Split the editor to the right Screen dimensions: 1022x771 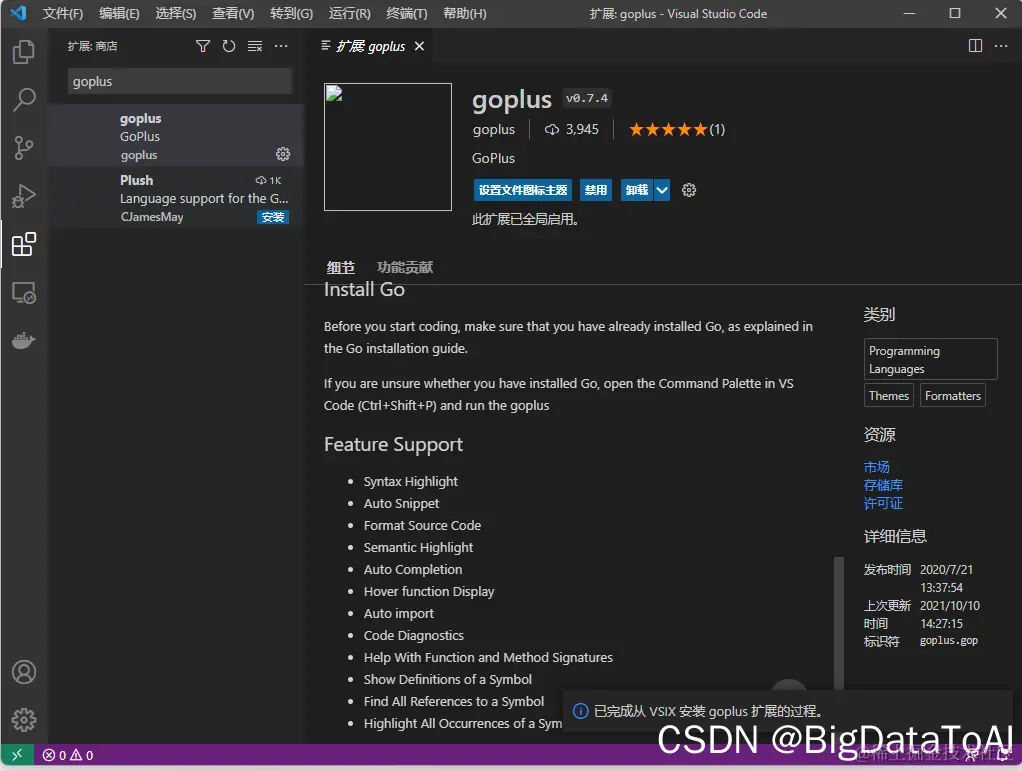coord(975,46)
